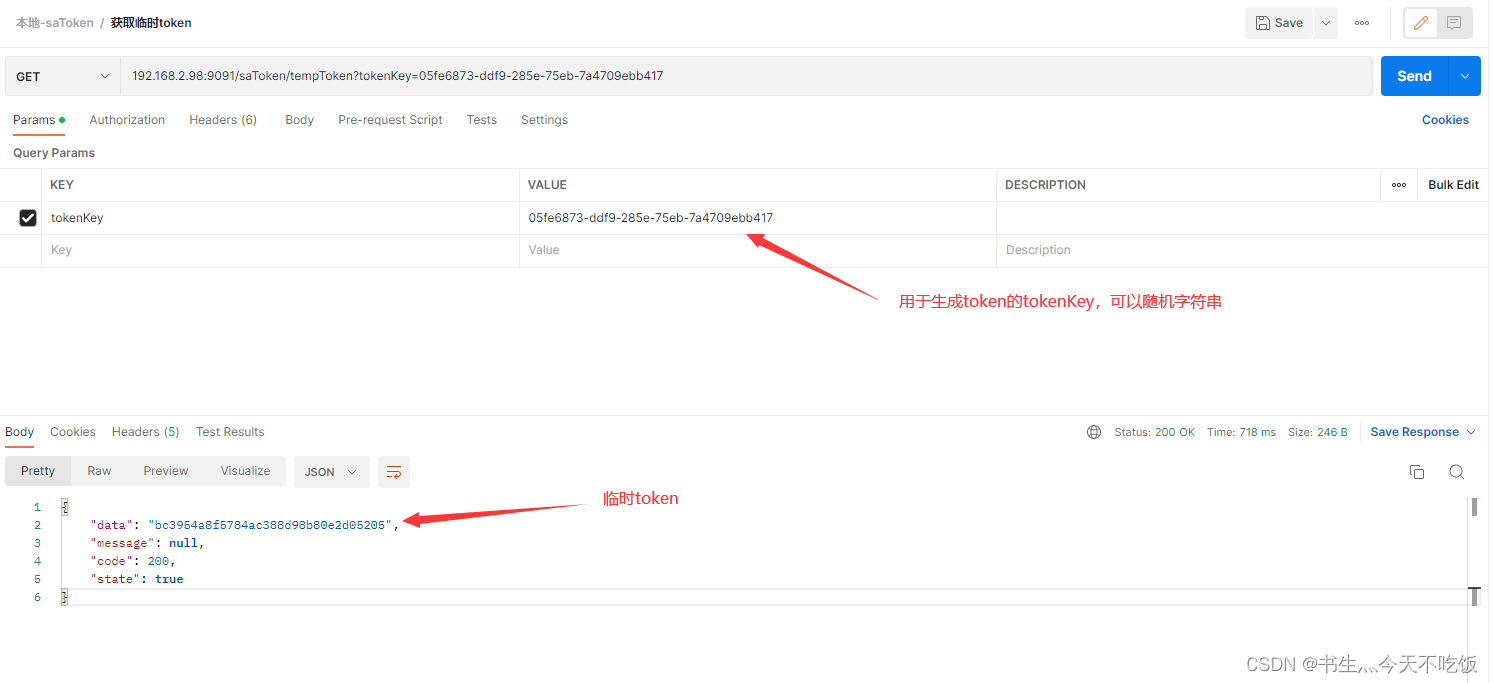1493x683 pixels.
Task: Click the 本地-saToken breadcrumb
Action: pyautogui.click(x=55, y=22)
